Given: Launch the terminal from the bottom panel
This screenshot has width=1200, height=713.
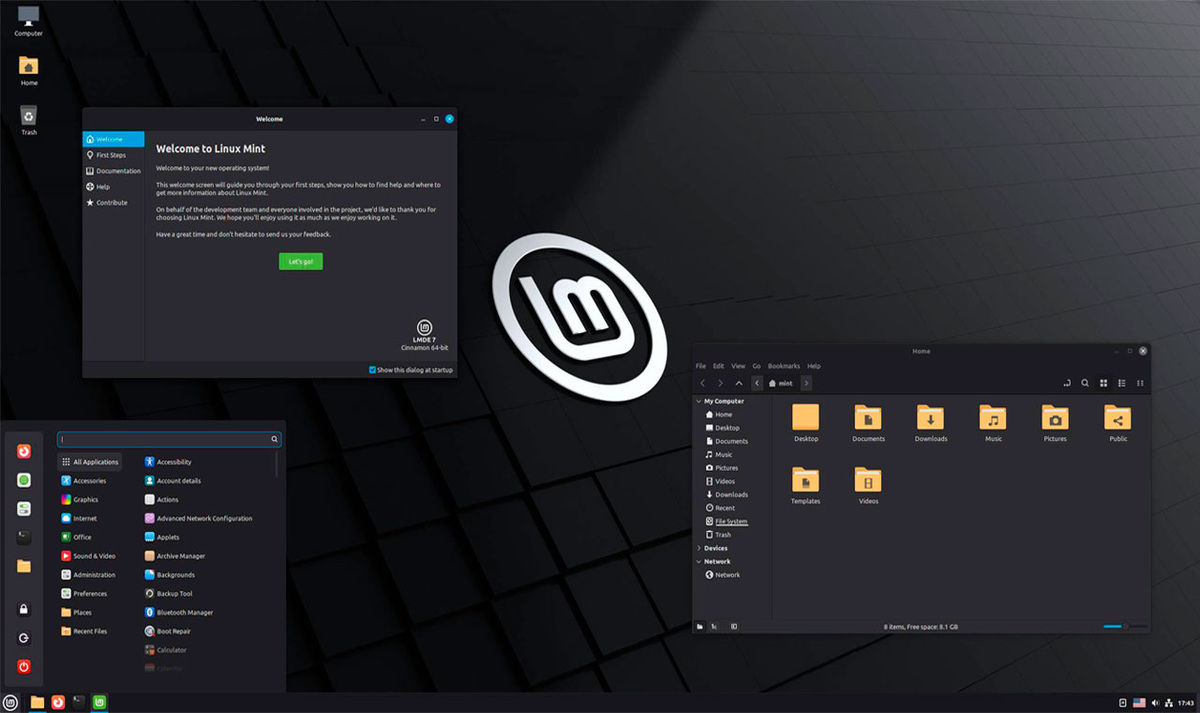Looking at the screenshot, I should pos(79,702).
